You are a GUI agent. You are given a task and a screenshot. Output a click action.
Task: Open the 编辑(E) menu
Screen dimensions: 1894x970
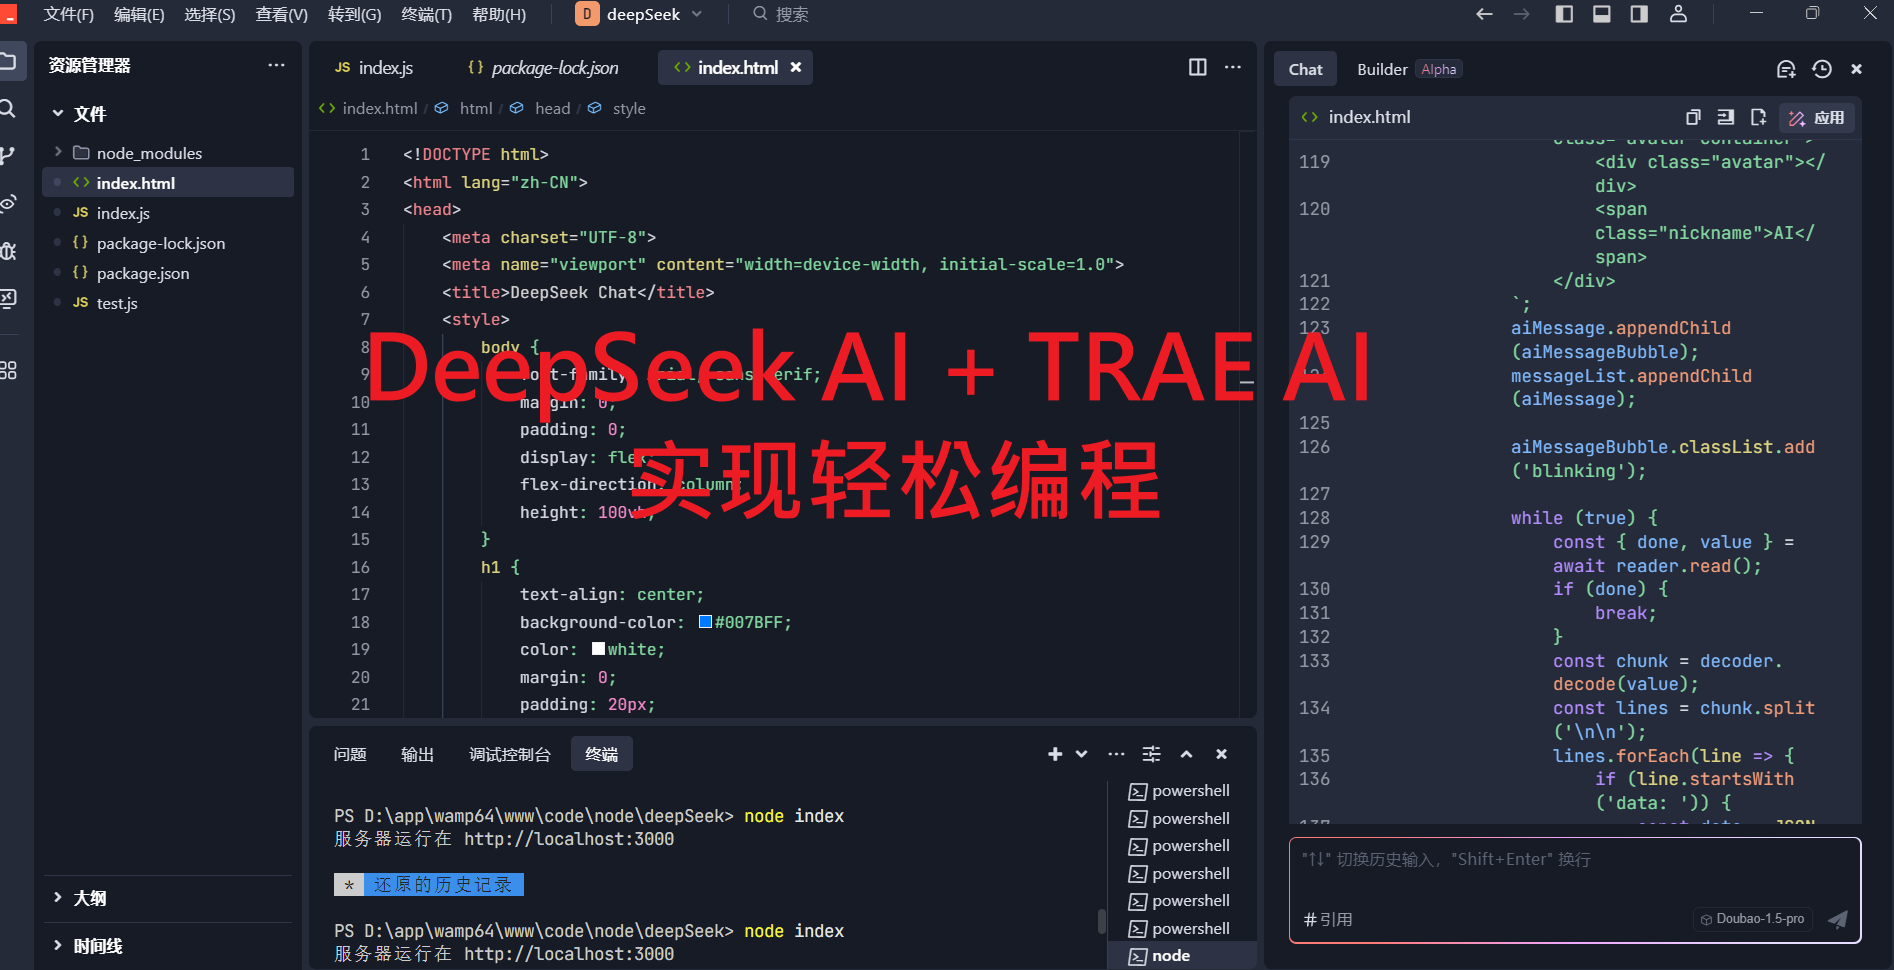point(139,14)
